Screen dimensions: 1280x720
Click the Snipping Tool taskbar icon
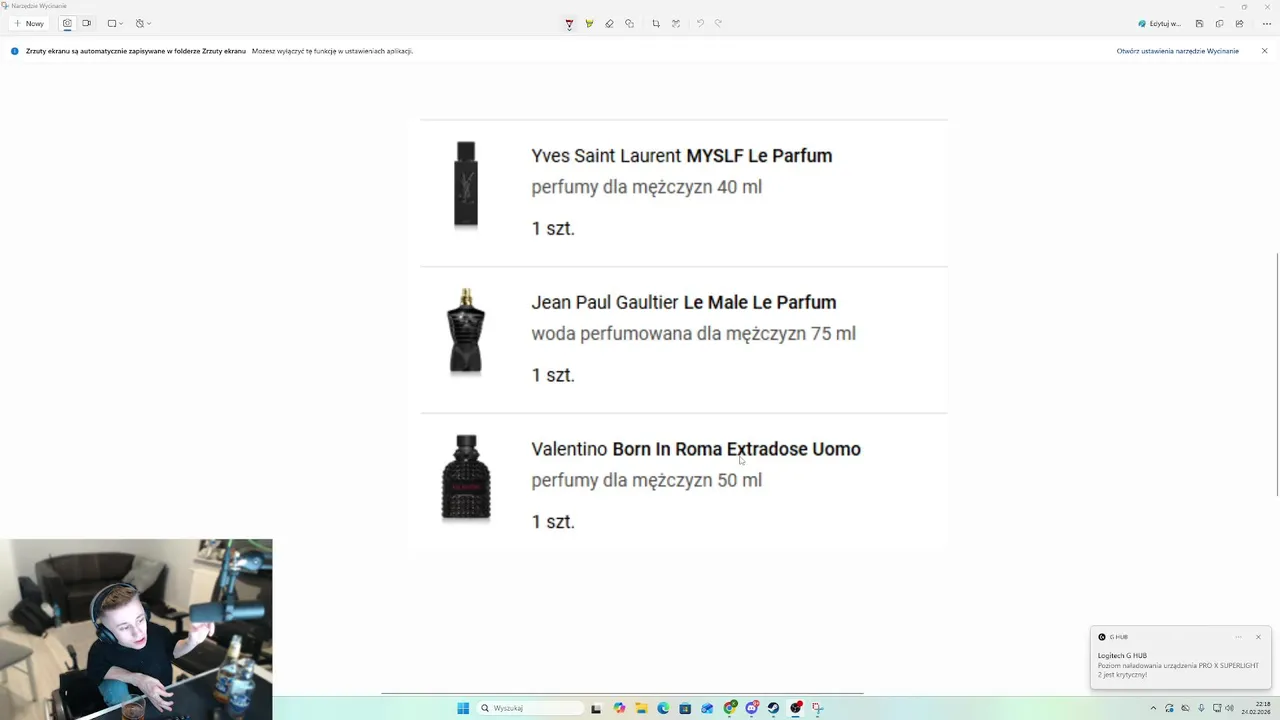[x=817, y=708]
